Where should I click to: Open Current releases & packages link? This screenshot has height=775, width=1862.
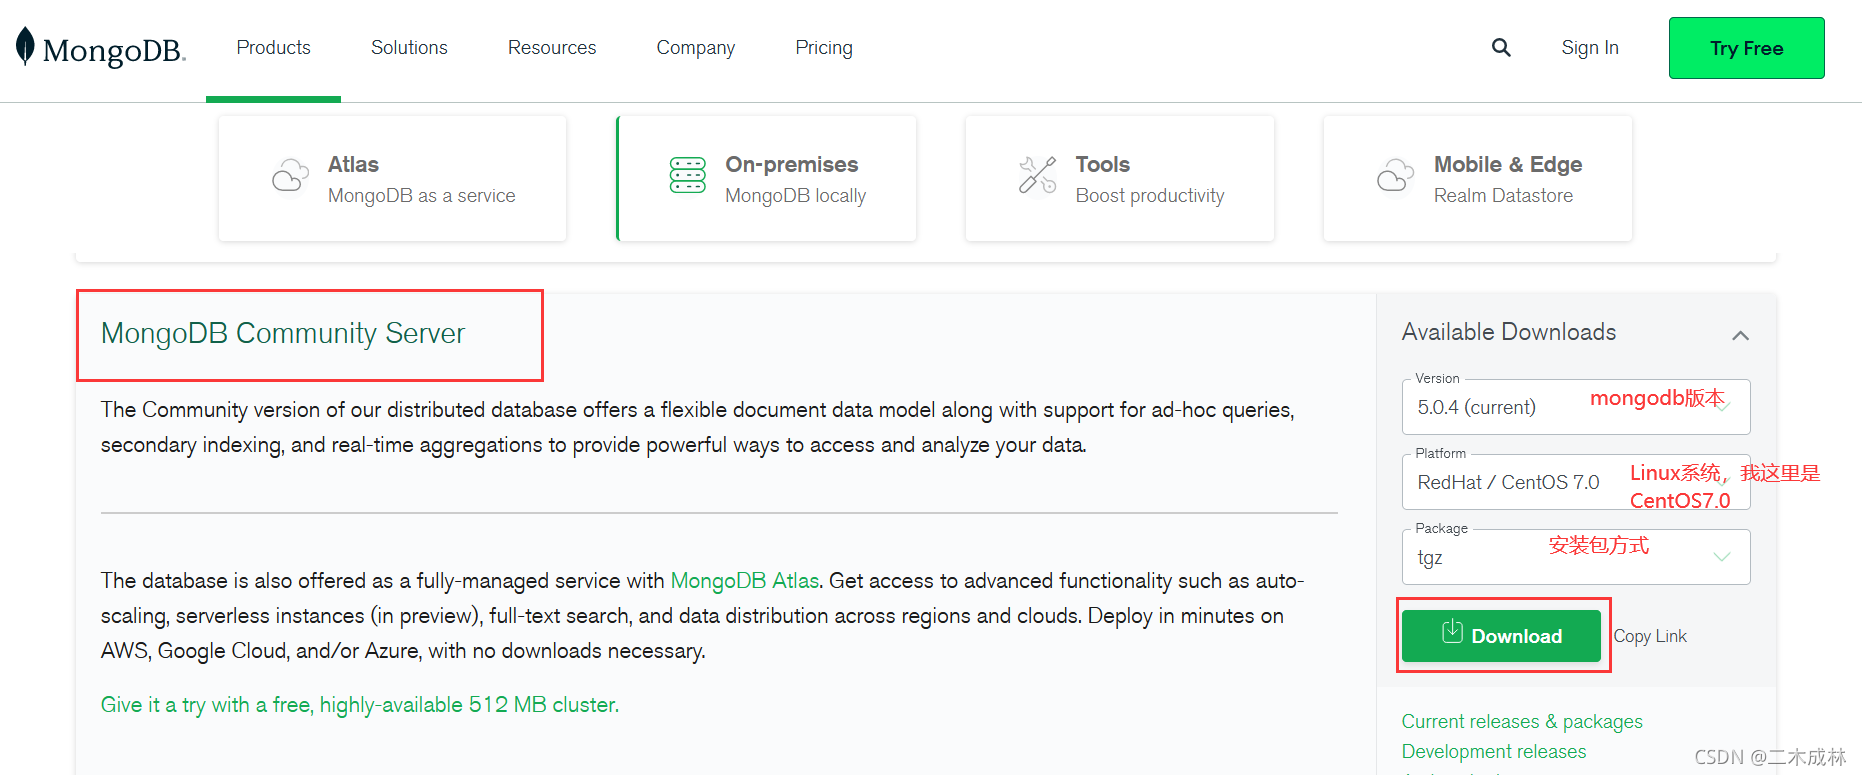(x=1522, y=722)
